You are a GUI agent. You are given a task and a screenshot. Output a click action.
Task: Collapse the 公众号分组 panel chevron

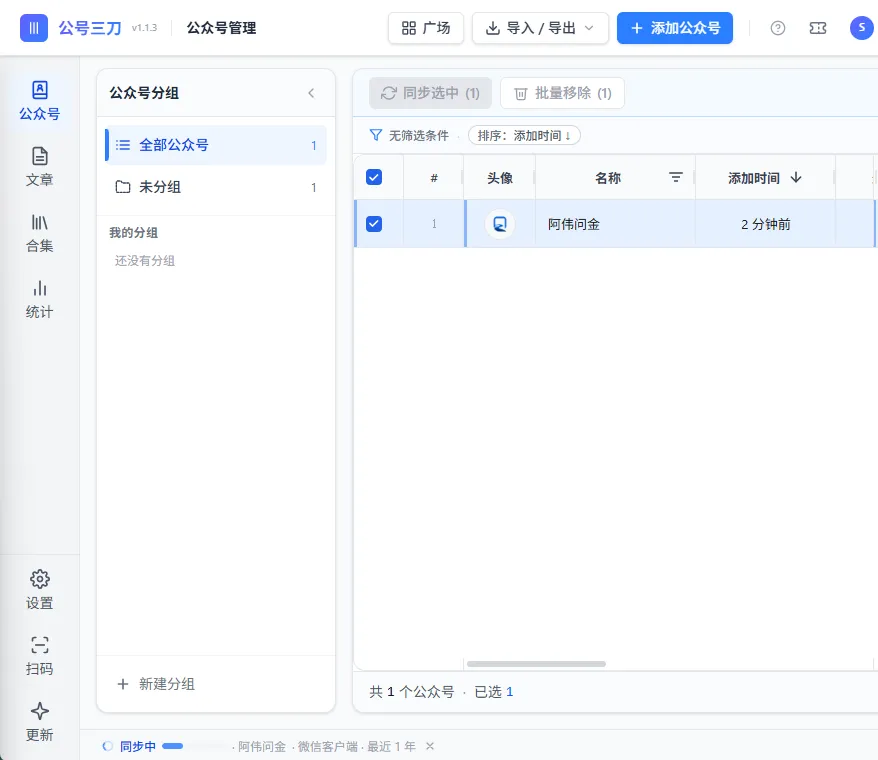coord(311,93)
